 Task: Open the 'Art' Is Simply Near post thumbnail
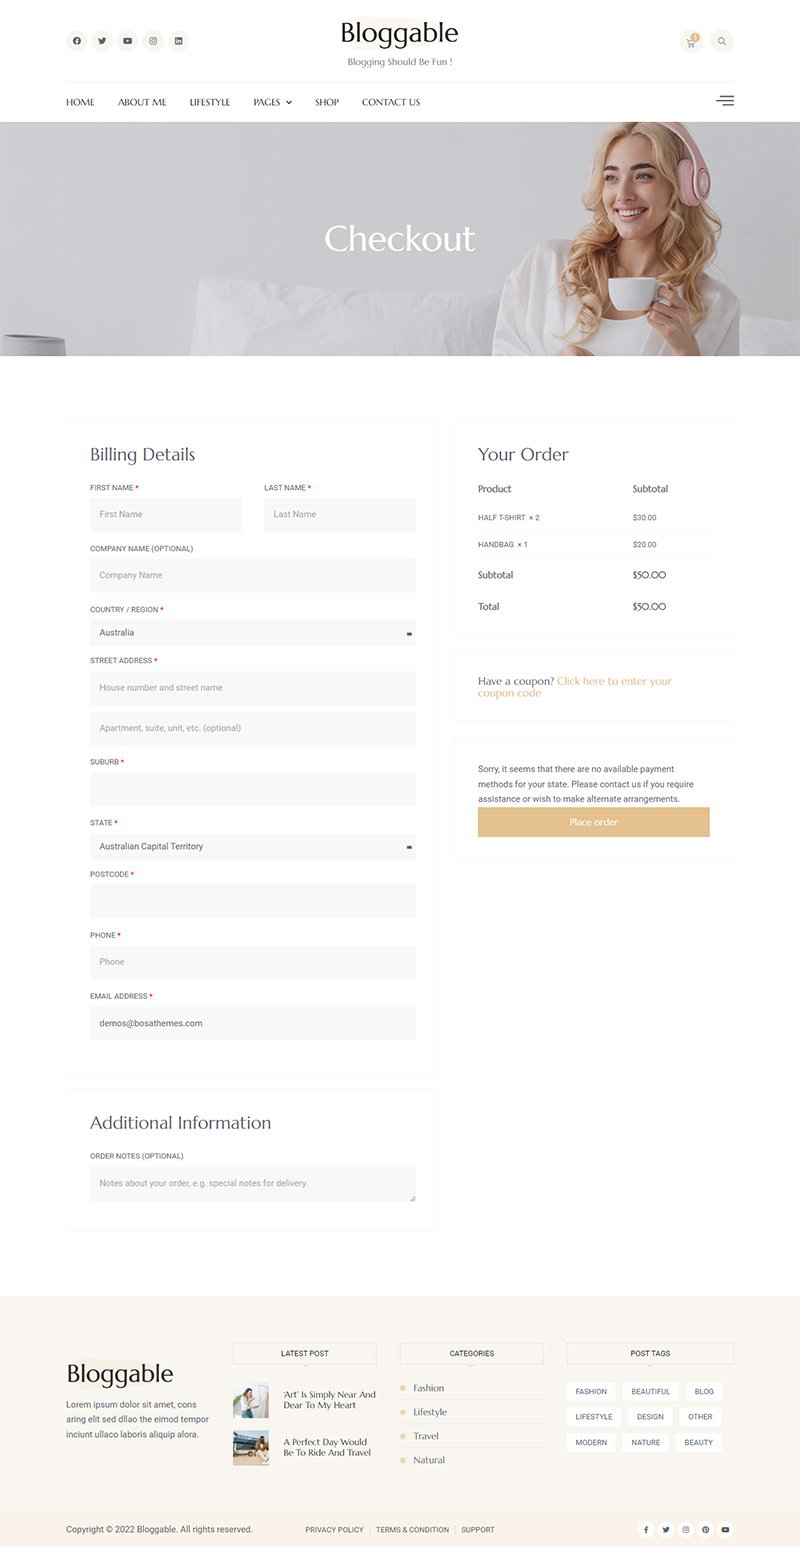click(251, 1400)
